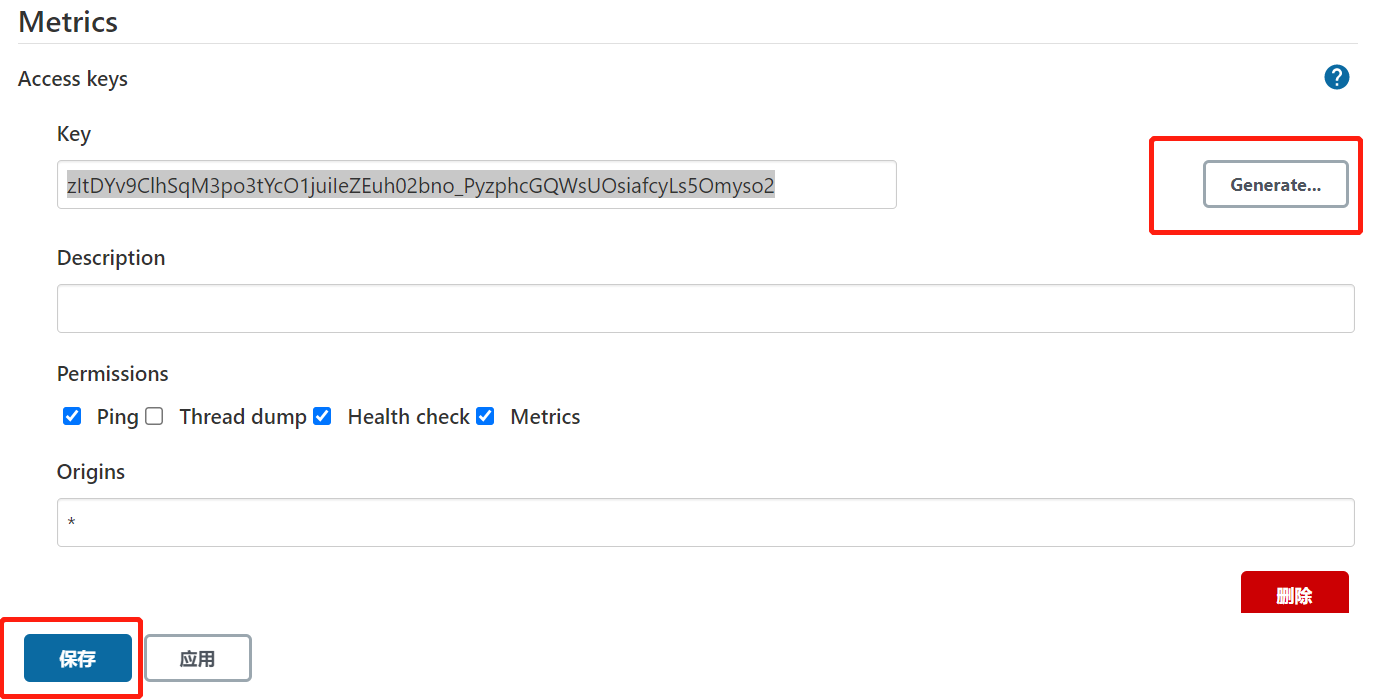Image resolution: width=1379 pixels, height=700 pixels.
Task: Click the Generate... key button
Action: tap(1275, 184)
